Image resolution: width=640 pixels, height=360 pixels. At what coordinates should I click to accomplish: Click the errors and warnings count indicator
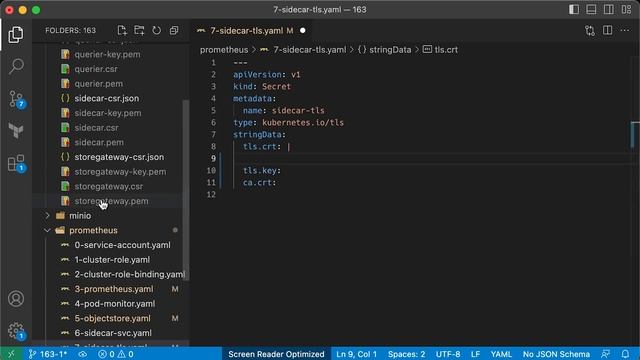pyautogui.click(x=116, y=354)
